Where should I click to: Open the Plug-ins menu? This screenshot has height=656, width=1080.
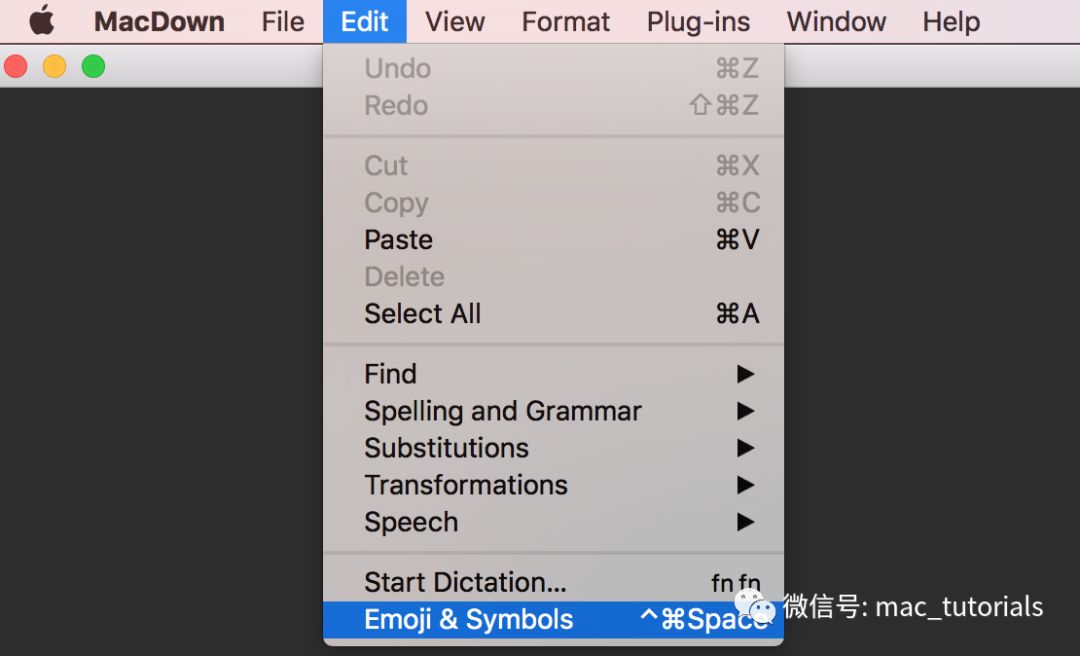(x=698, y=22)
